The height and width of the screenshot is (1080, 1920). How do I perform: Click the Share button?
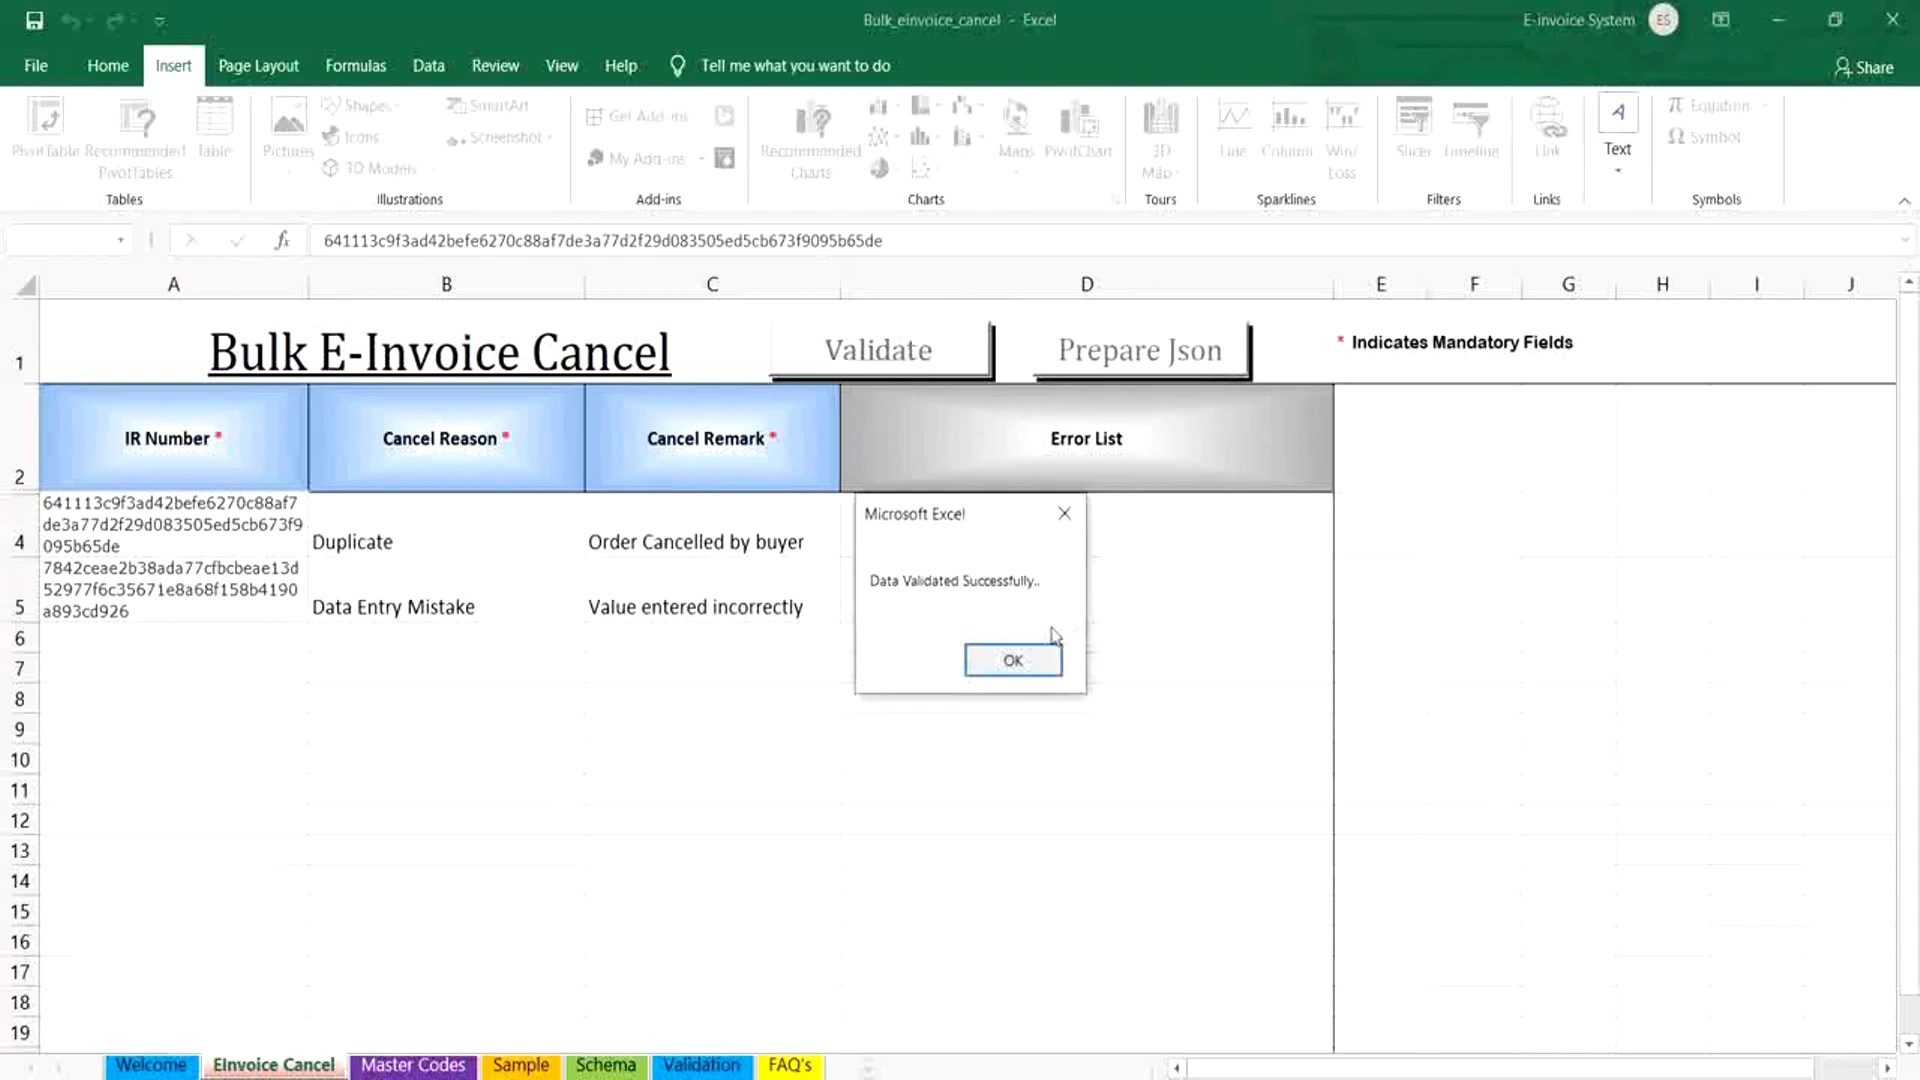coord(1863,67)
